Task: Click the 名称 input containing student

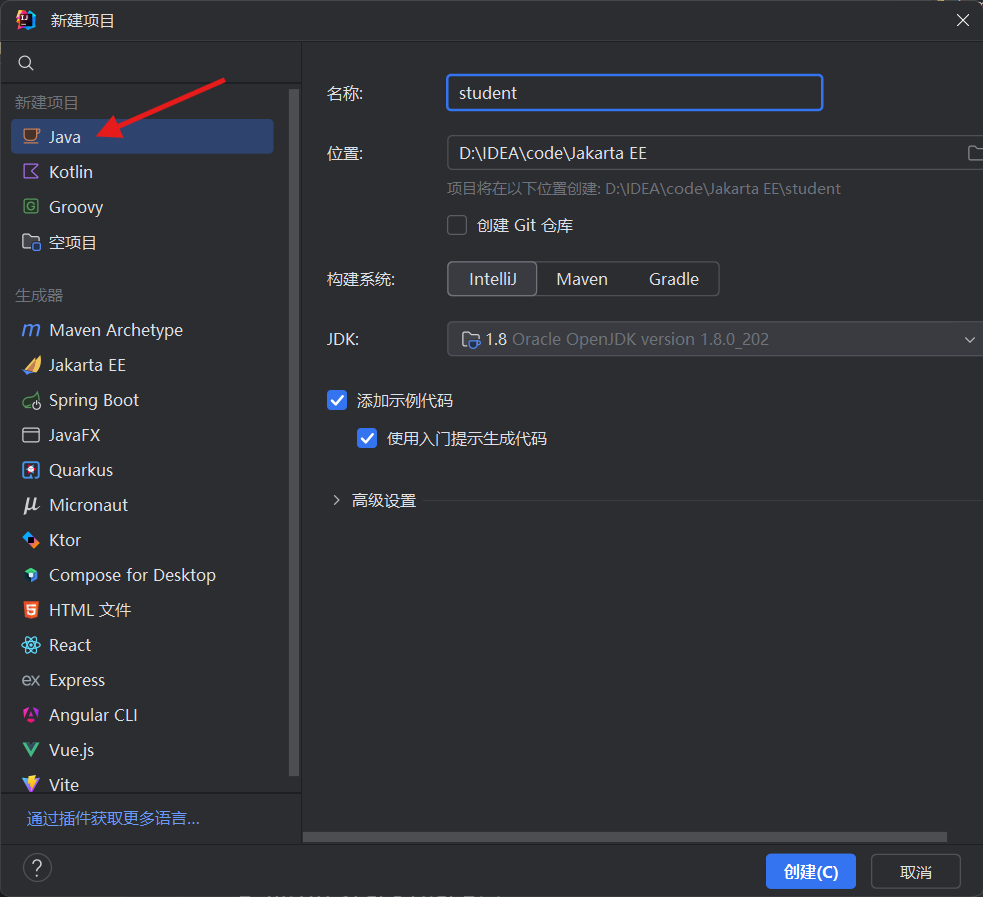Action: pyautogui.click(x=634, y=93)
